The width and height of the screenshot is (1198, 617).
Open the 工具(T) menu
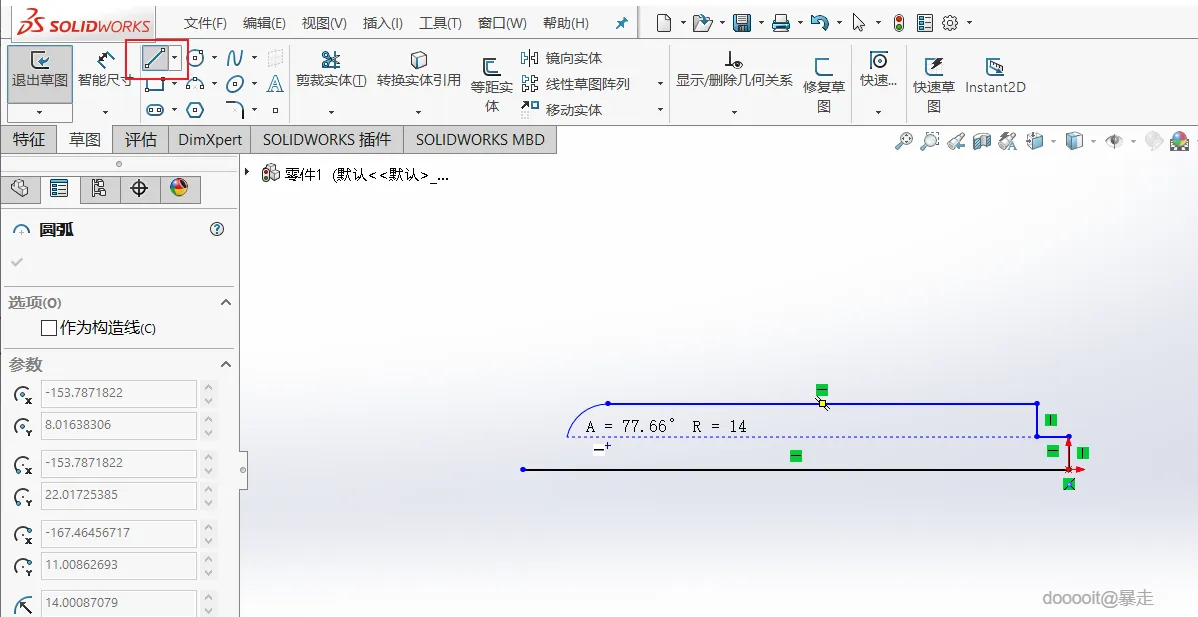pos(440,24)
